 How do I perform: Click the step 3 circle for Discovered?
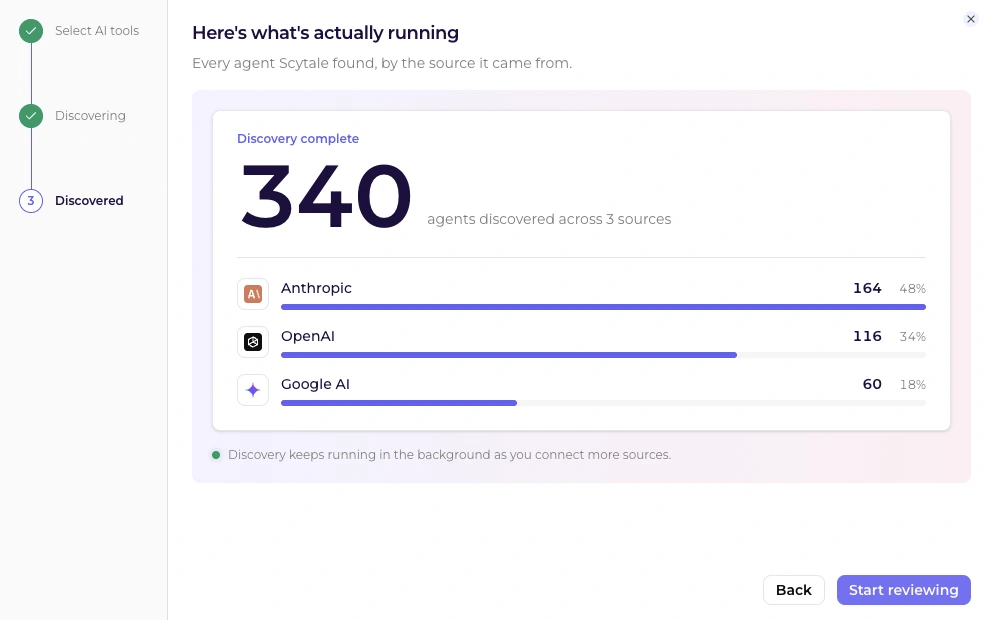tap(31, 201)
